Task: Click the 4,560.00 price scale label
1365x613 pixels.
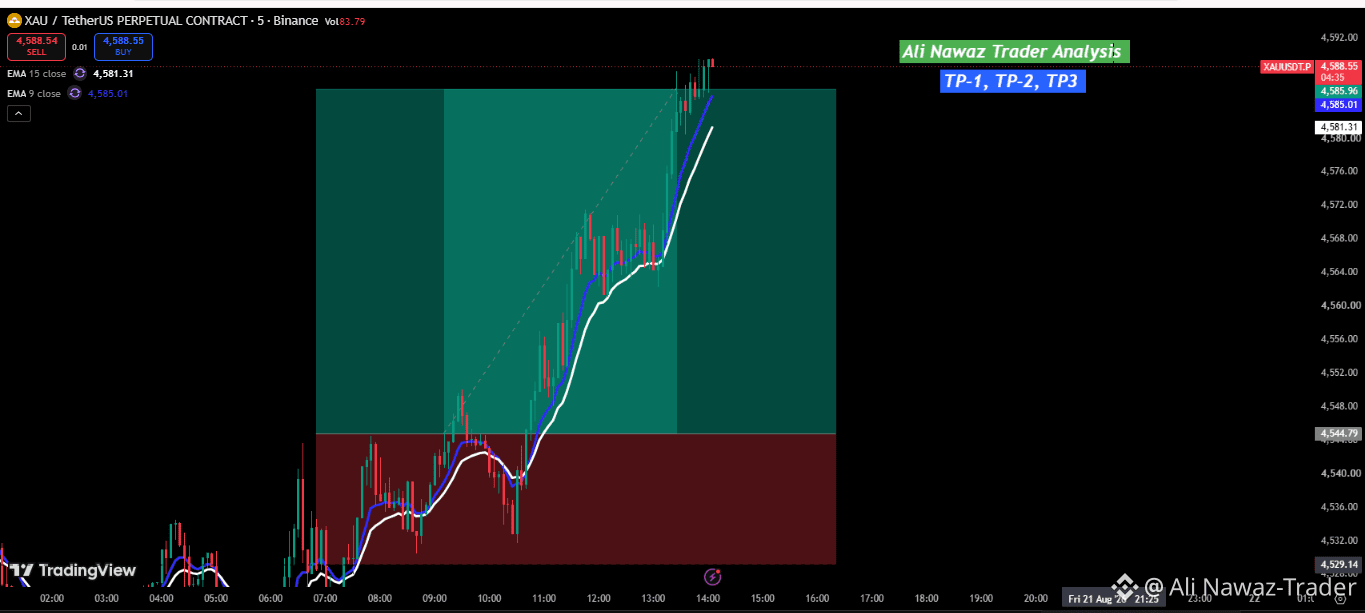Action: 1338,305
